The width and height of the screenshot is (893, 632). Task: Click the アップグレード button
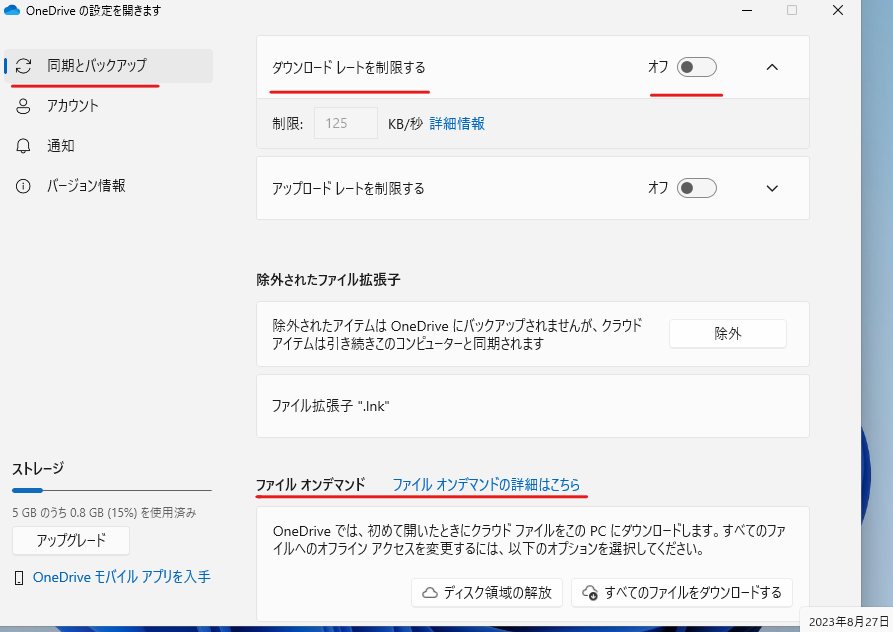click(71, 540)
